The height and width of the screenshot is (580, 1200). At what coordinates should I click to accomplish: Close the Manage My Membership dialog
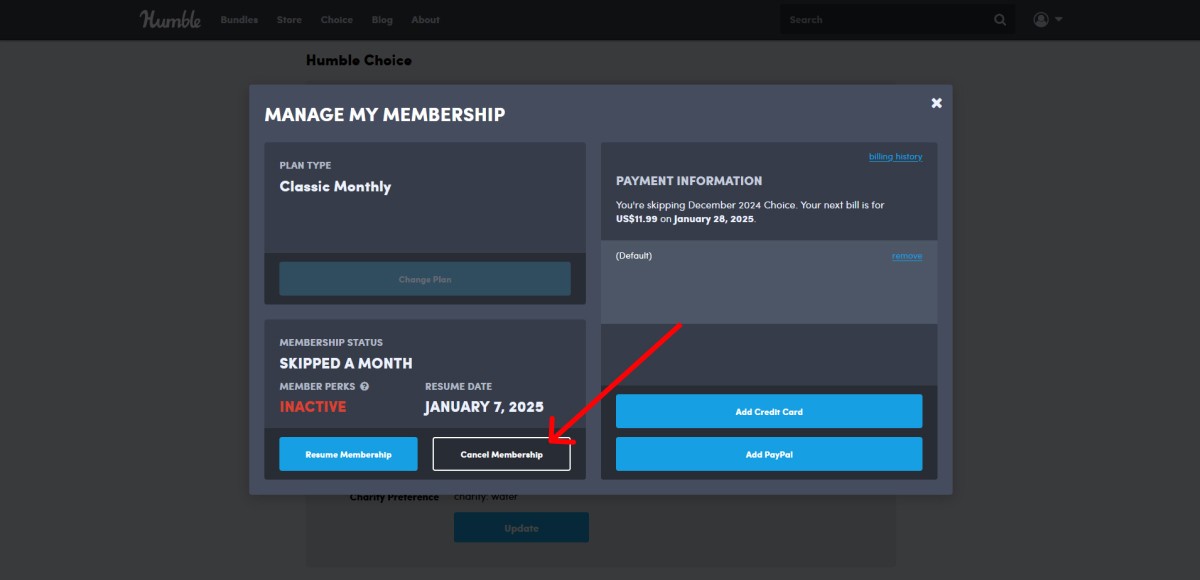937,103
